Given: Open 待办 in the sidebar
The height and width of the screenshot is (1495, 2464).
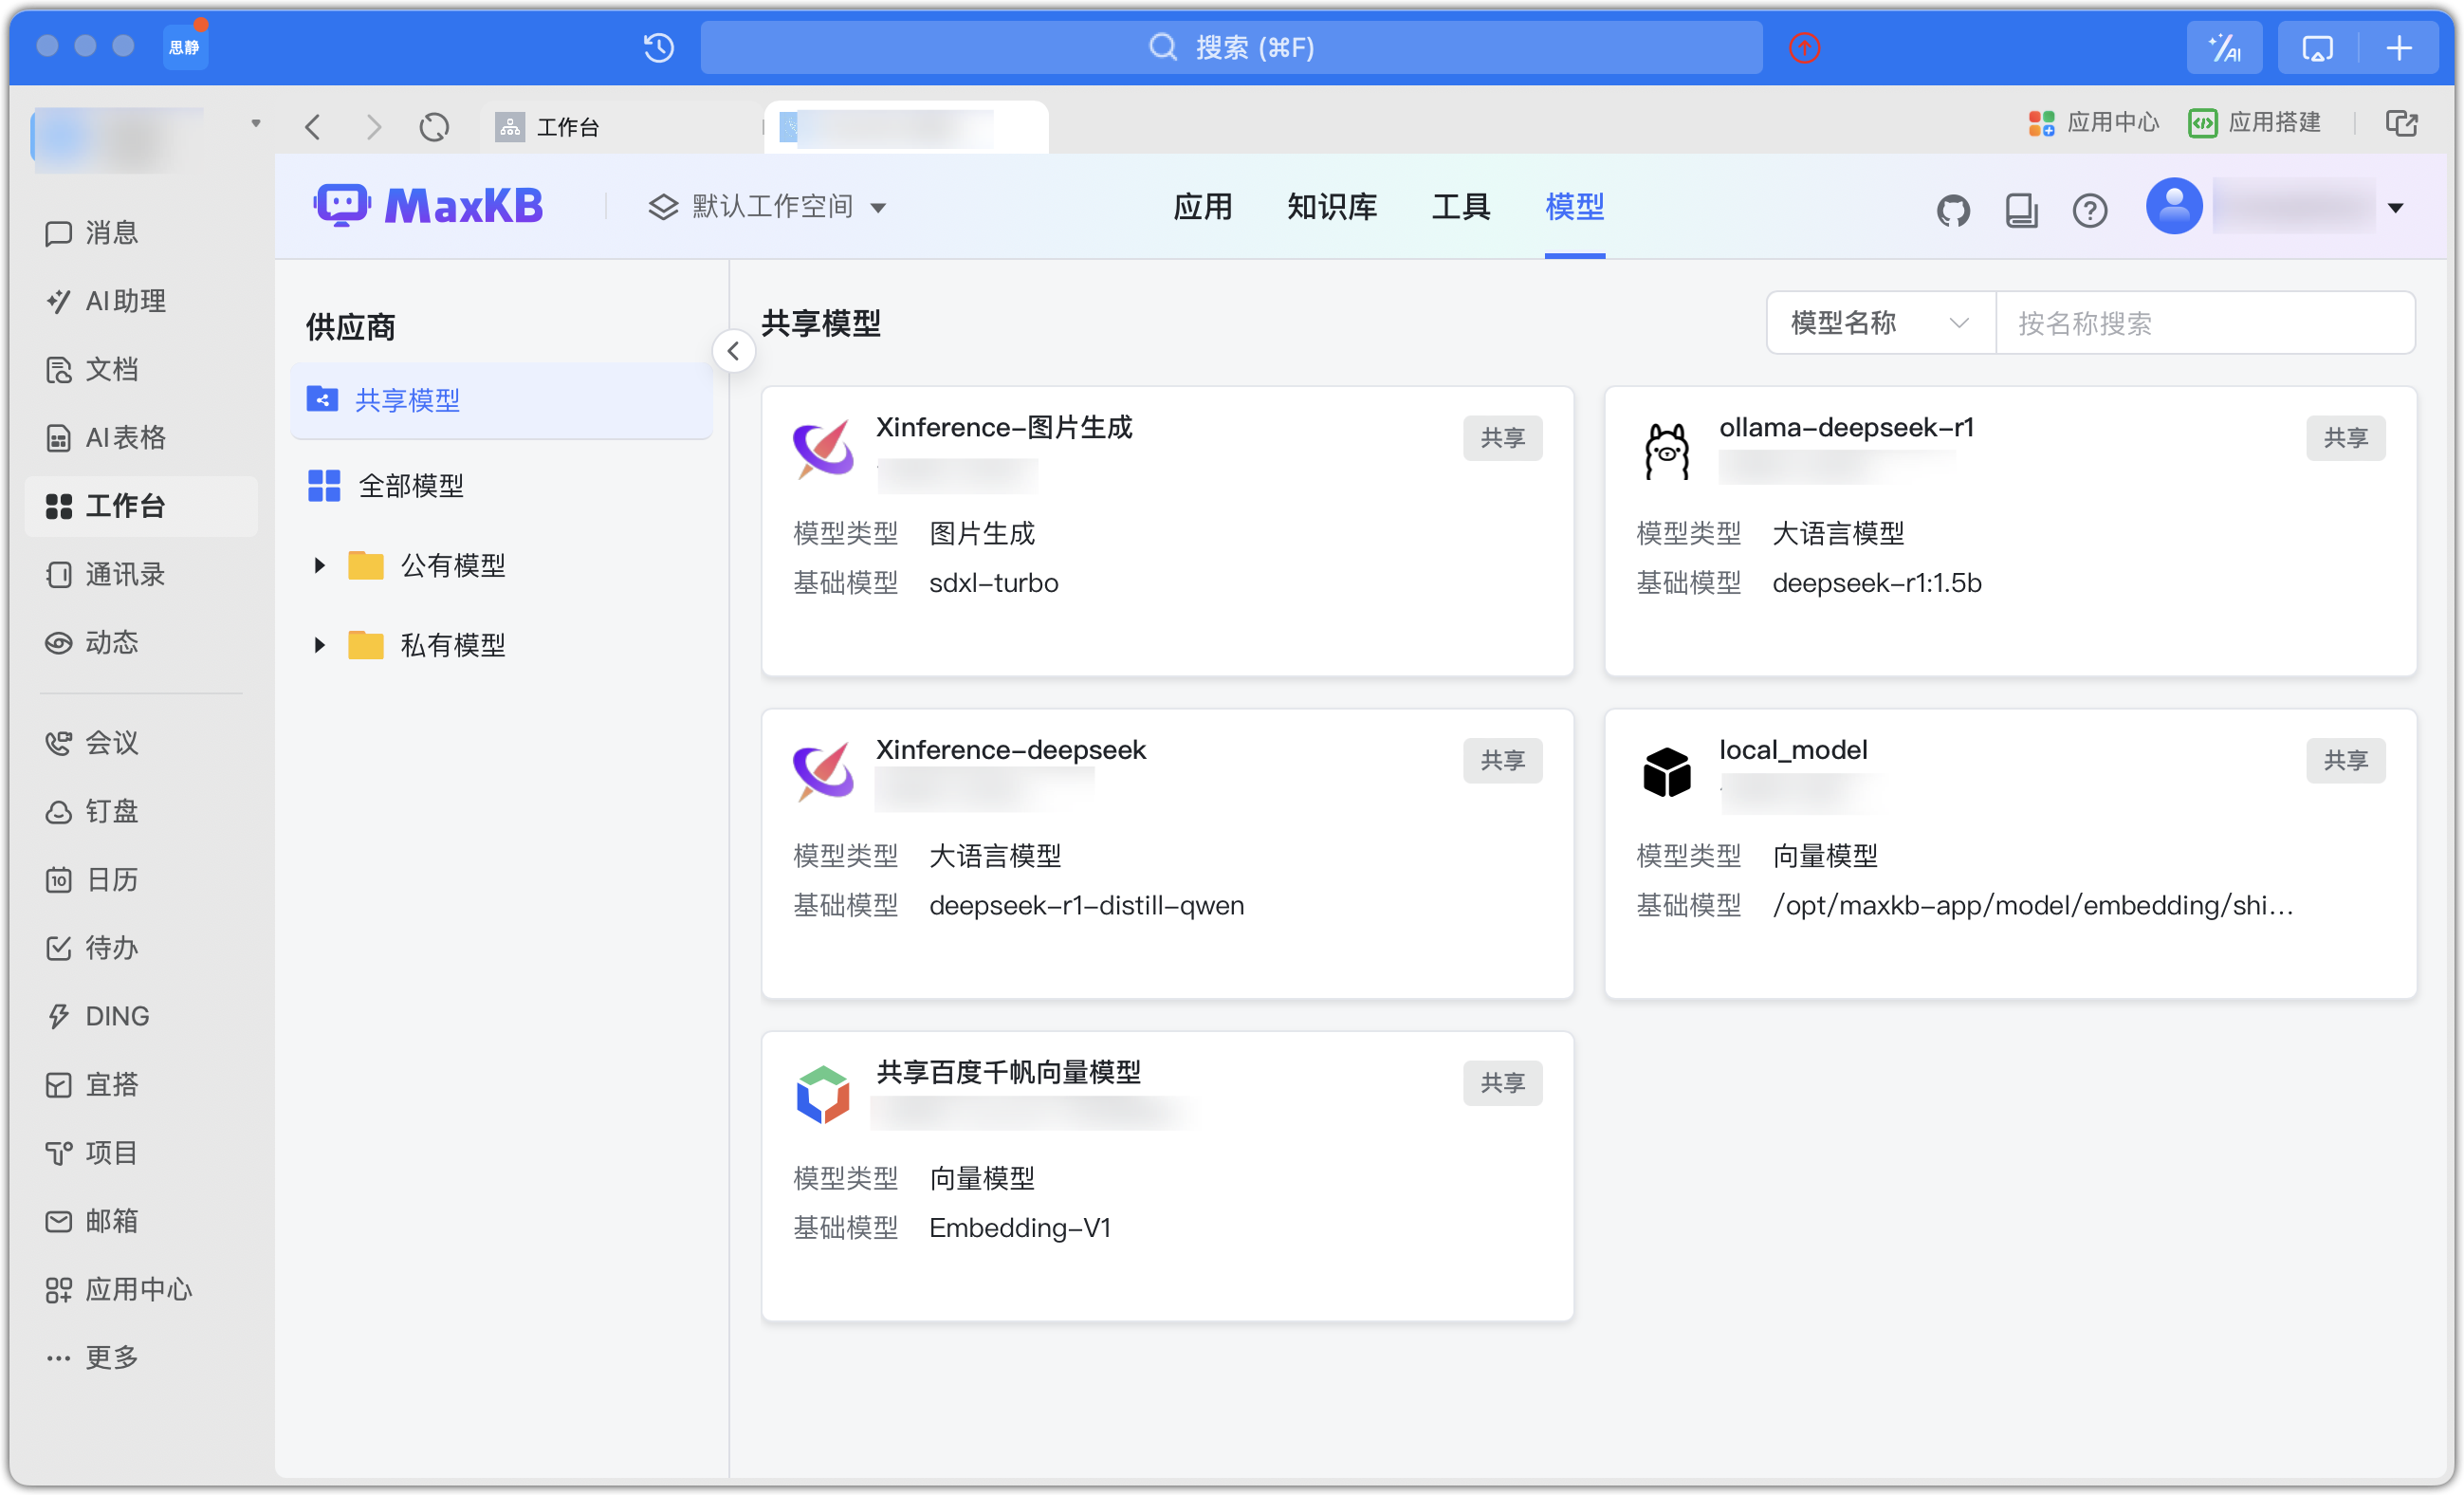Looking at the screenshot, I should pyautogui.click(x=110, y=948).
